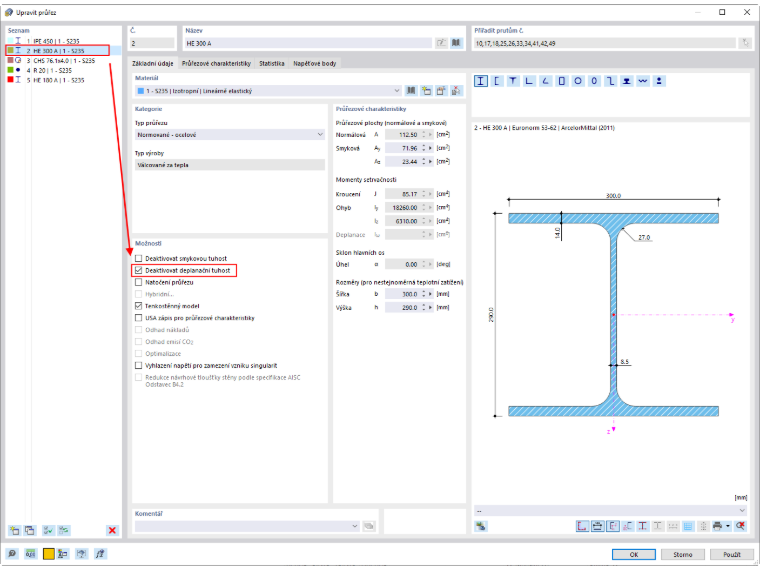This screenshot has height=570, width=760.
Task: Toggle the Odhad nákladů checkbox
Action: click(x=139, y=330)
